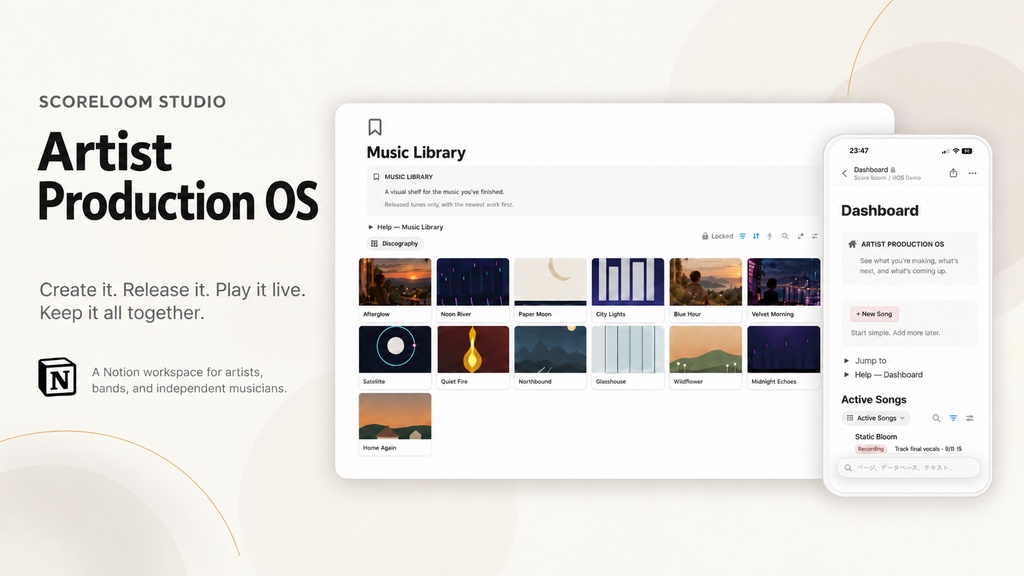This screenshot has height=576, width=1024.
Task: Open the filter icon in Music Library toolbar
Action: click(743, 236)
